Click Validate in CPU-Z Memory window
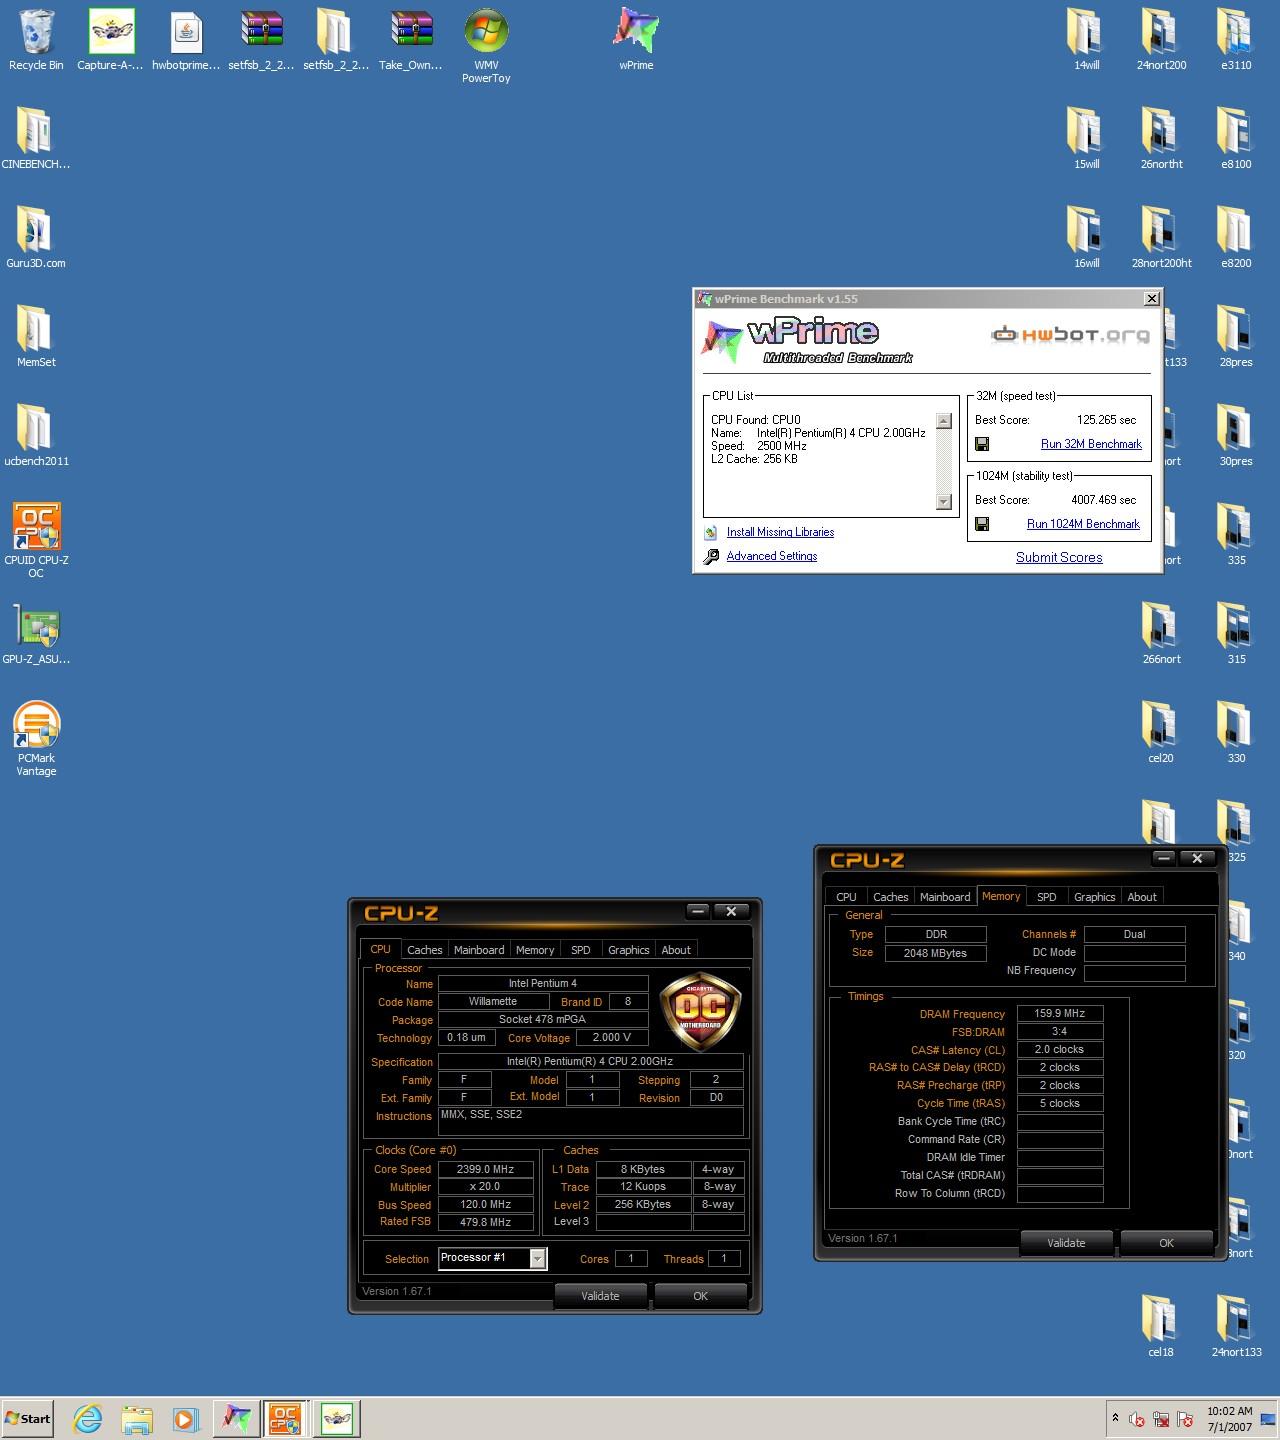Screen dimensions: 1280x1440 (1066, 1243)
